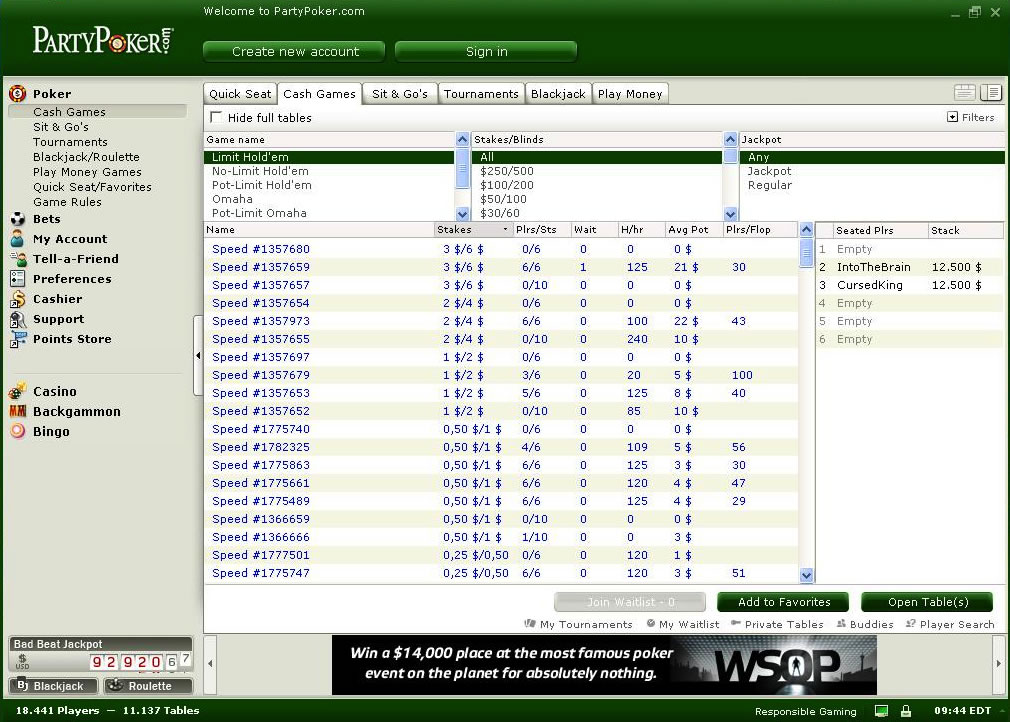Click the WSOP promotional banner
The image size is (1010, 722).
604,665
